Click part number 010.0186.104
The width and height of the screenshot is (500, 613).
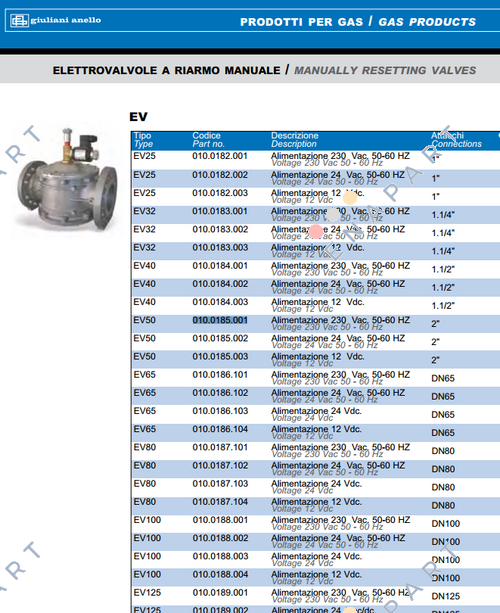220,429
